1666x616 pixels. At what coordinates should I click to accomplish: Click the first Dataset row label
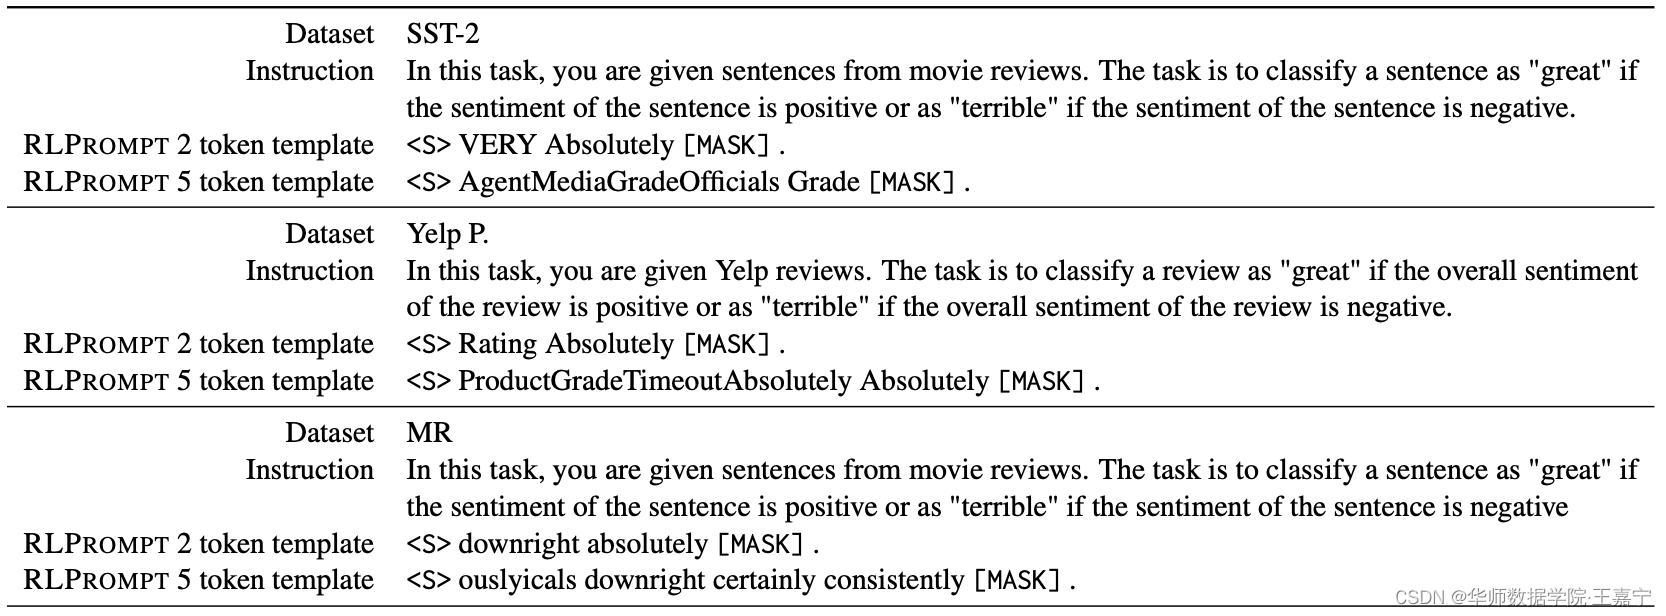point(329,34)
